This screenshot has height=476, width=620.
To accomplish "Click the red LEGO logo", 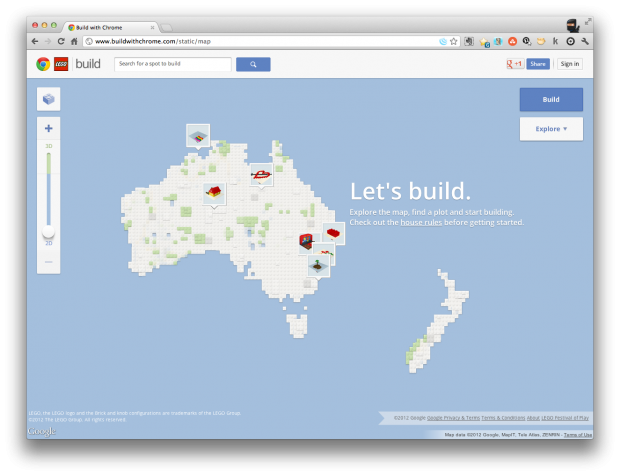I will pyautogui.click(x=61, y=64).
